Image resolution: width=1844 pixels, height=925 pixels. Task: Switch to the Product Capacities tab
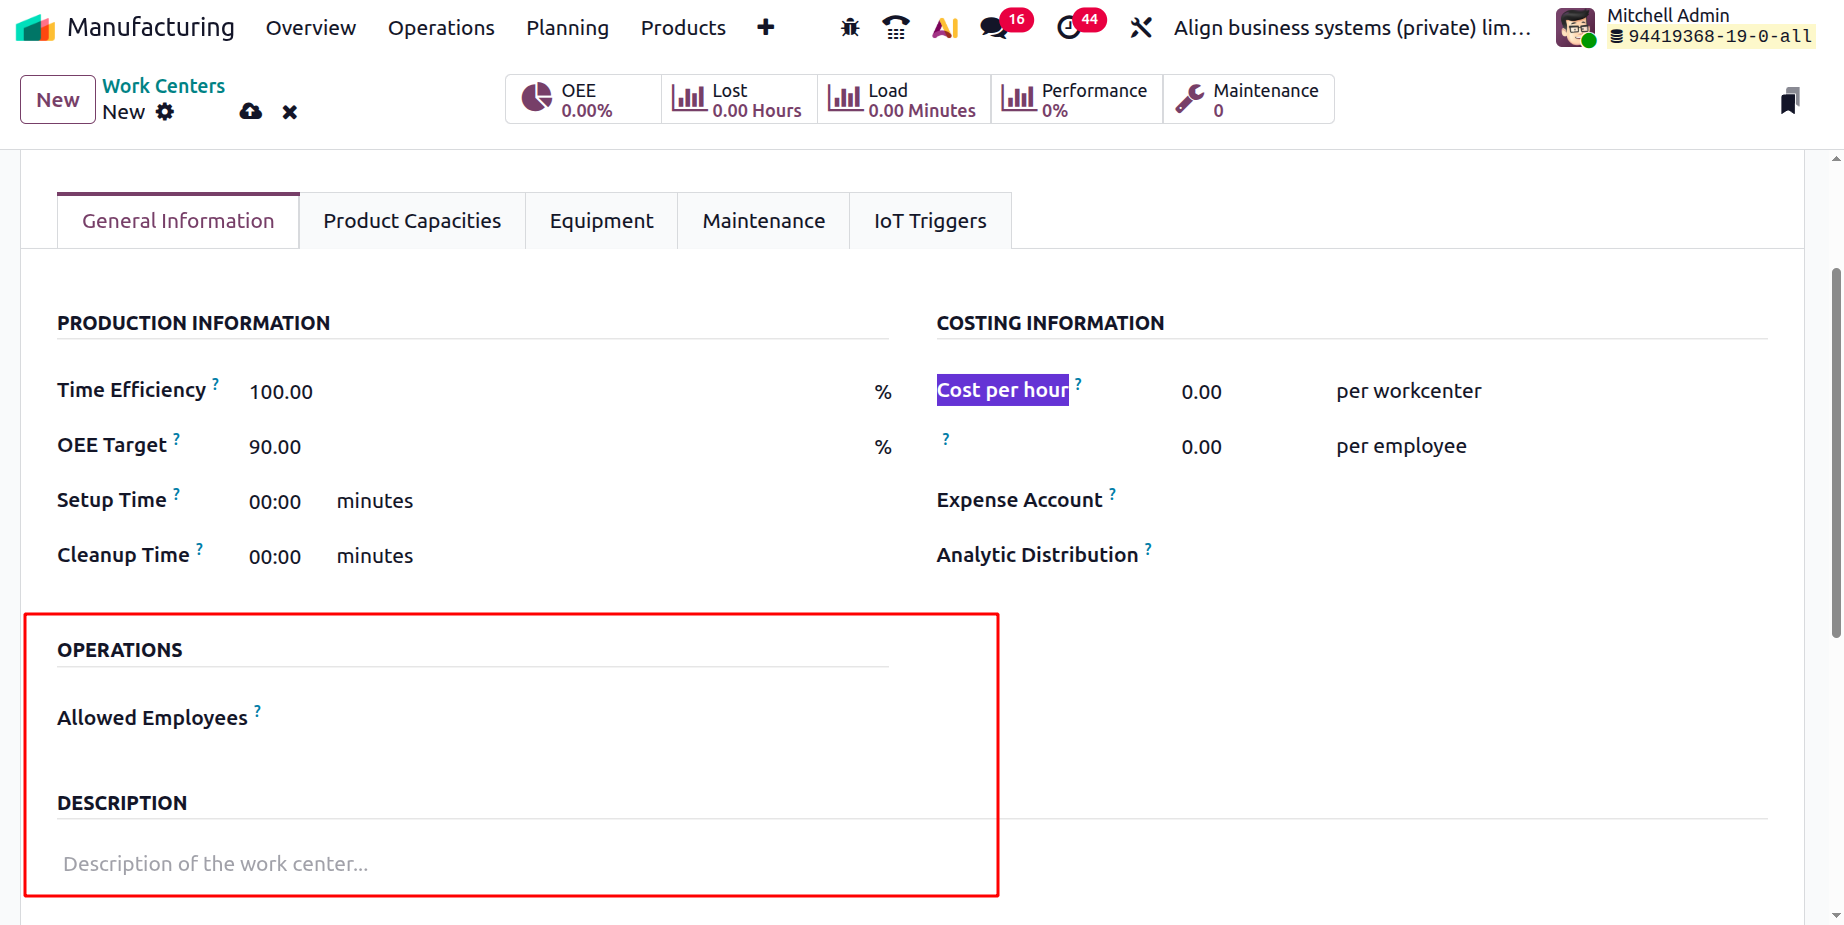[x=412, y=221]
